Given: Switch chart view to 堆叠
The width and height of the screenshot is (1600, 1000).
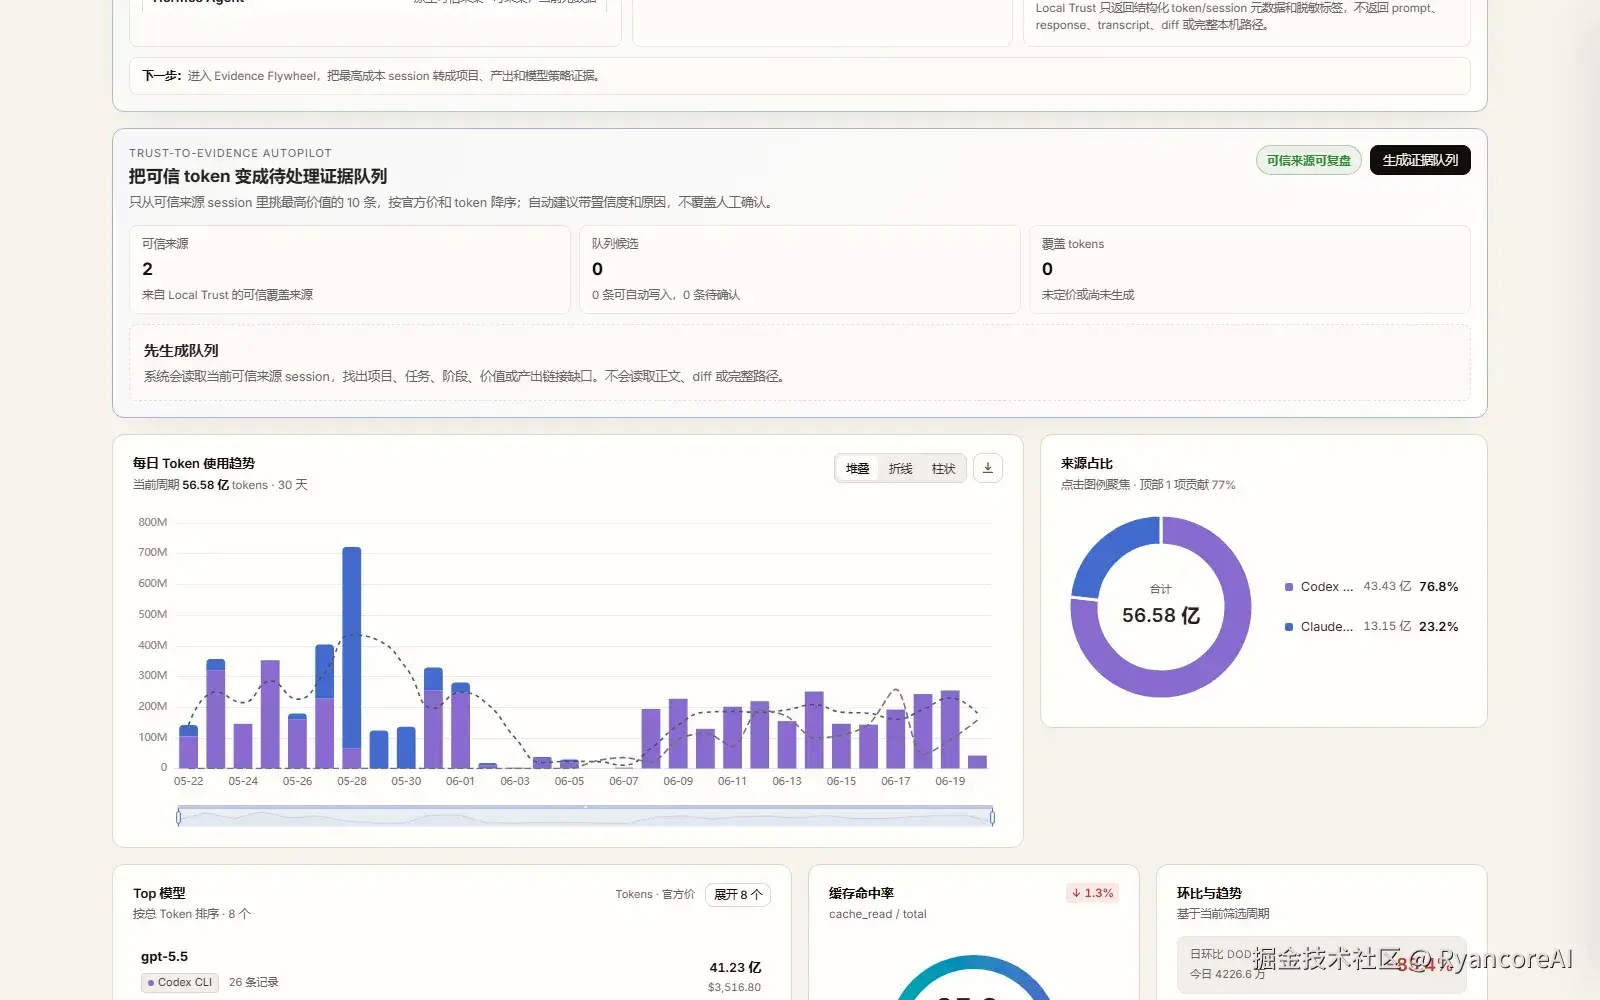Looking at the screenshot, I should point(858,468).
